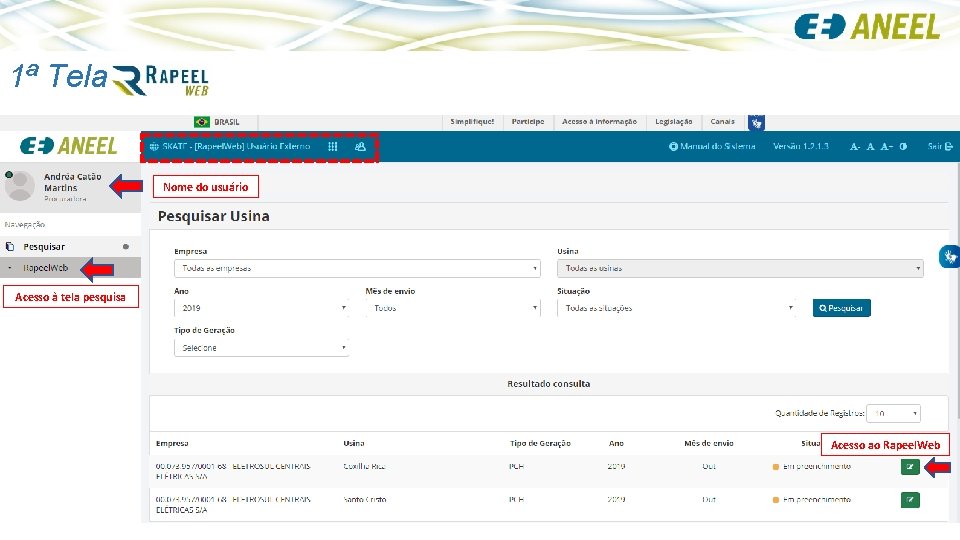Open the Legislação menu item
Image resolution: width=960 pixels, height=540 pixels.
[x=673, y=122]
